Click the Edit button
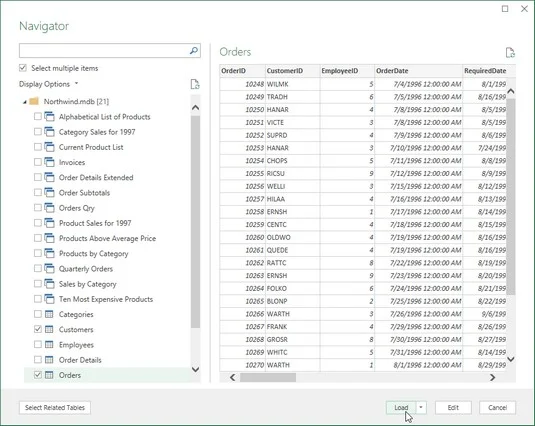The width and height of the screenshot is (535, 426). 453,407
